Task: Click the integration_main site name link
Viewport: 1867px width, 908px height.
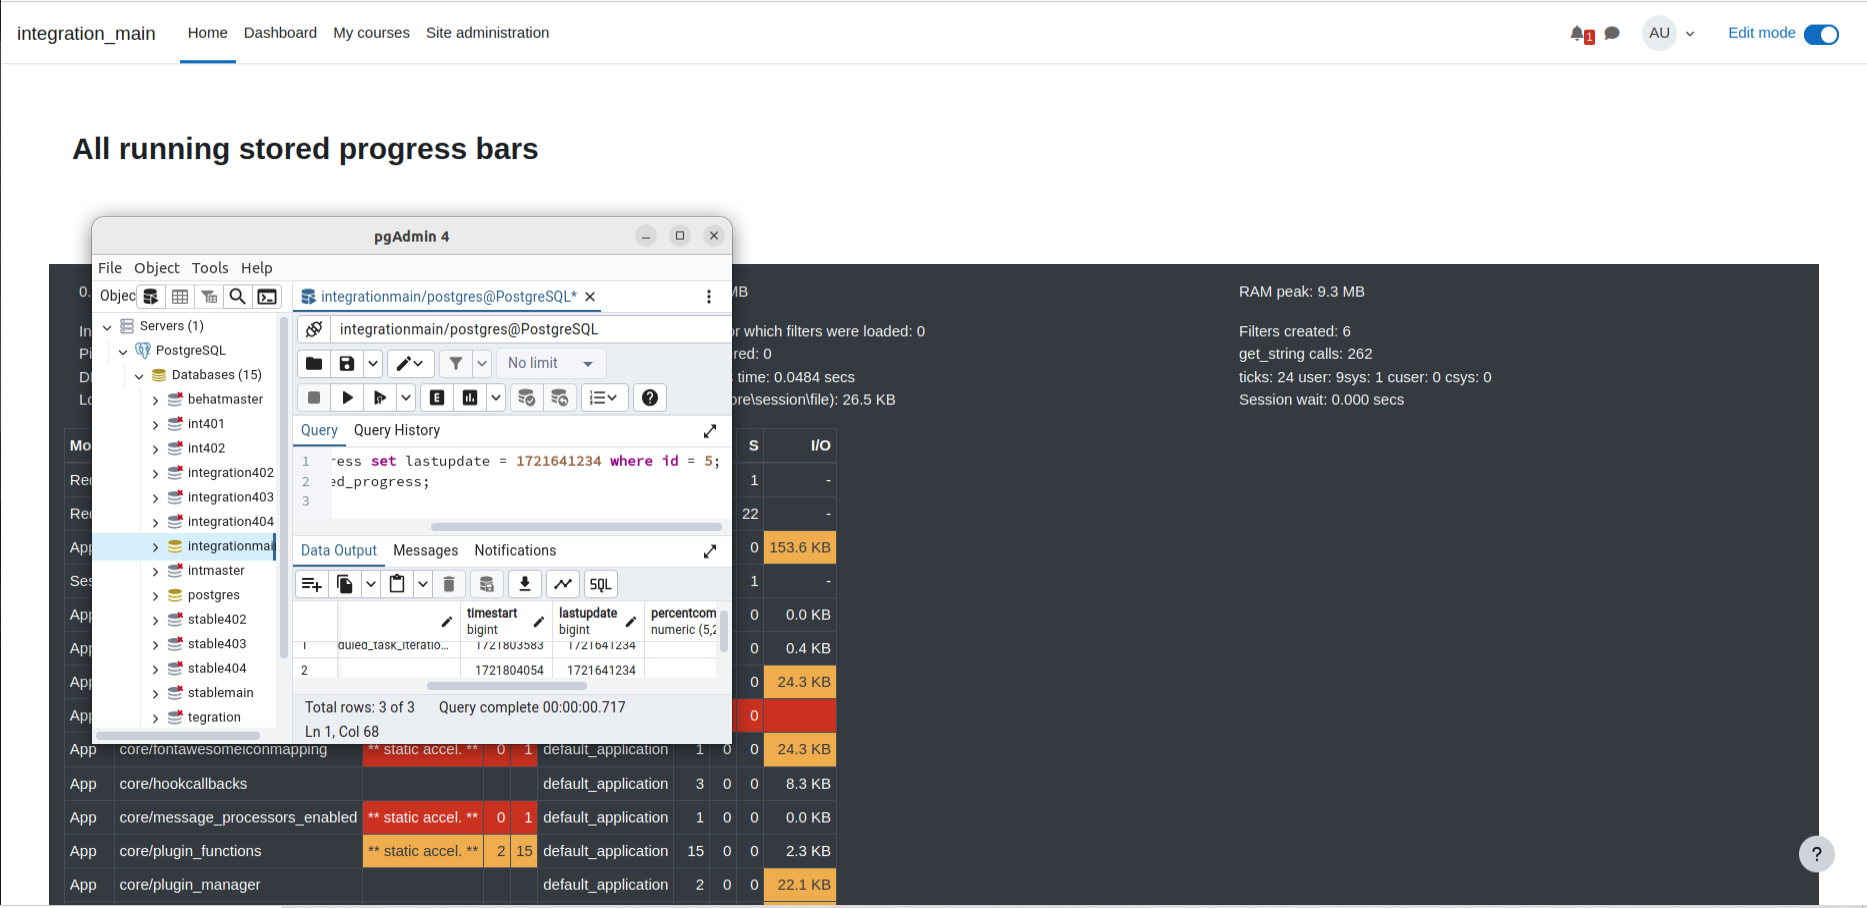Action: point(86,33)
